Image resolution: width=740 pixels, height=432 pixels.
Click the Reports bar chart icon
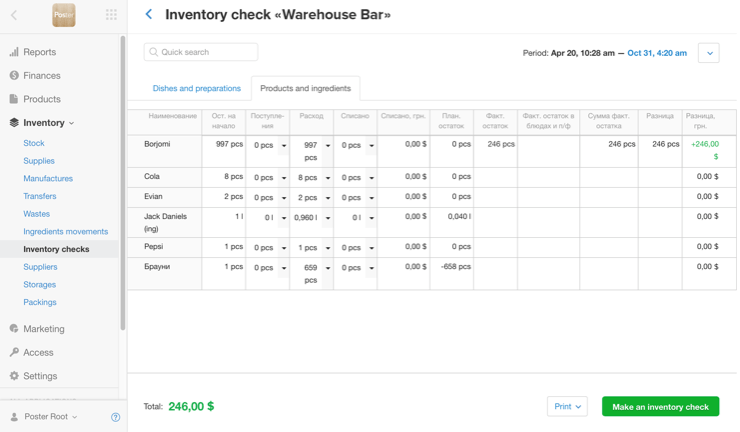pyautogui.click(x=14, y=52)
